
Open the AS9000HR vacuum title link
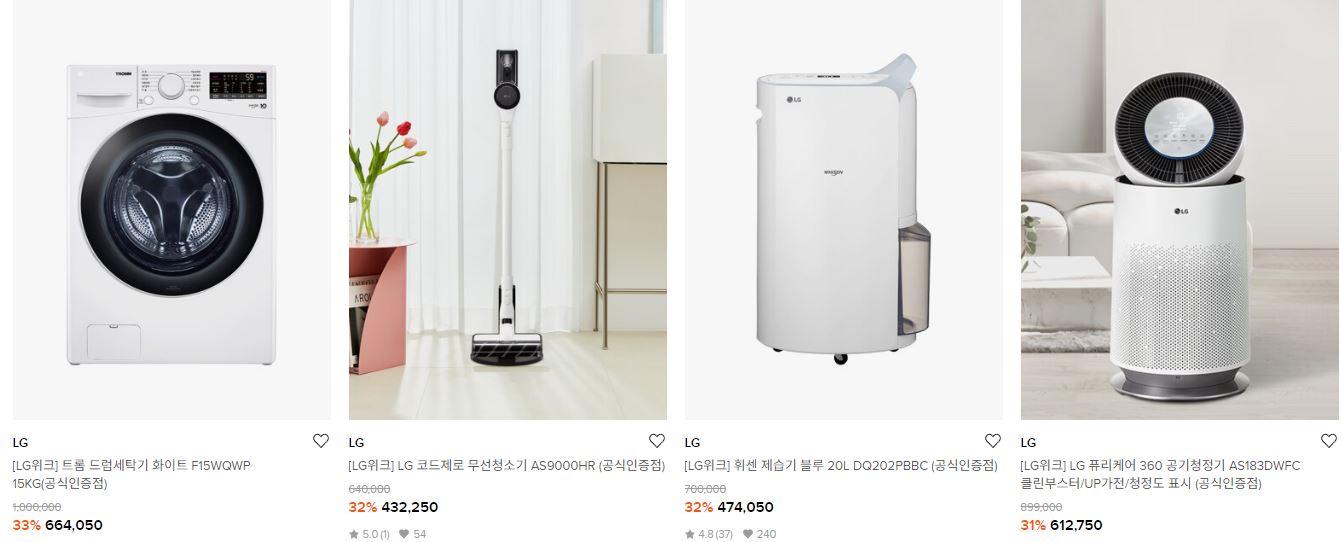506,466
